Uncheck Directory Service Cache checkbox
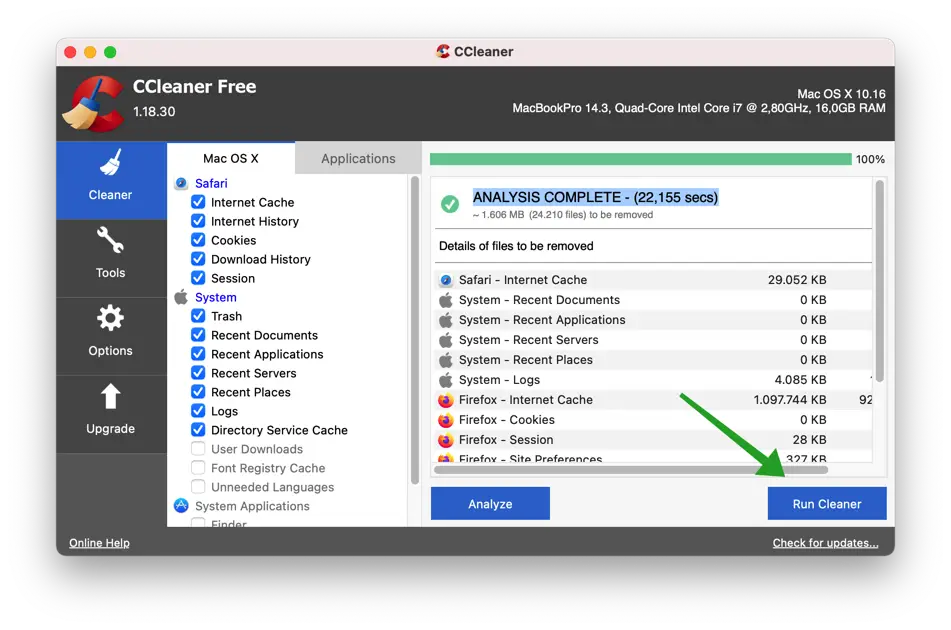 point(198,430)
